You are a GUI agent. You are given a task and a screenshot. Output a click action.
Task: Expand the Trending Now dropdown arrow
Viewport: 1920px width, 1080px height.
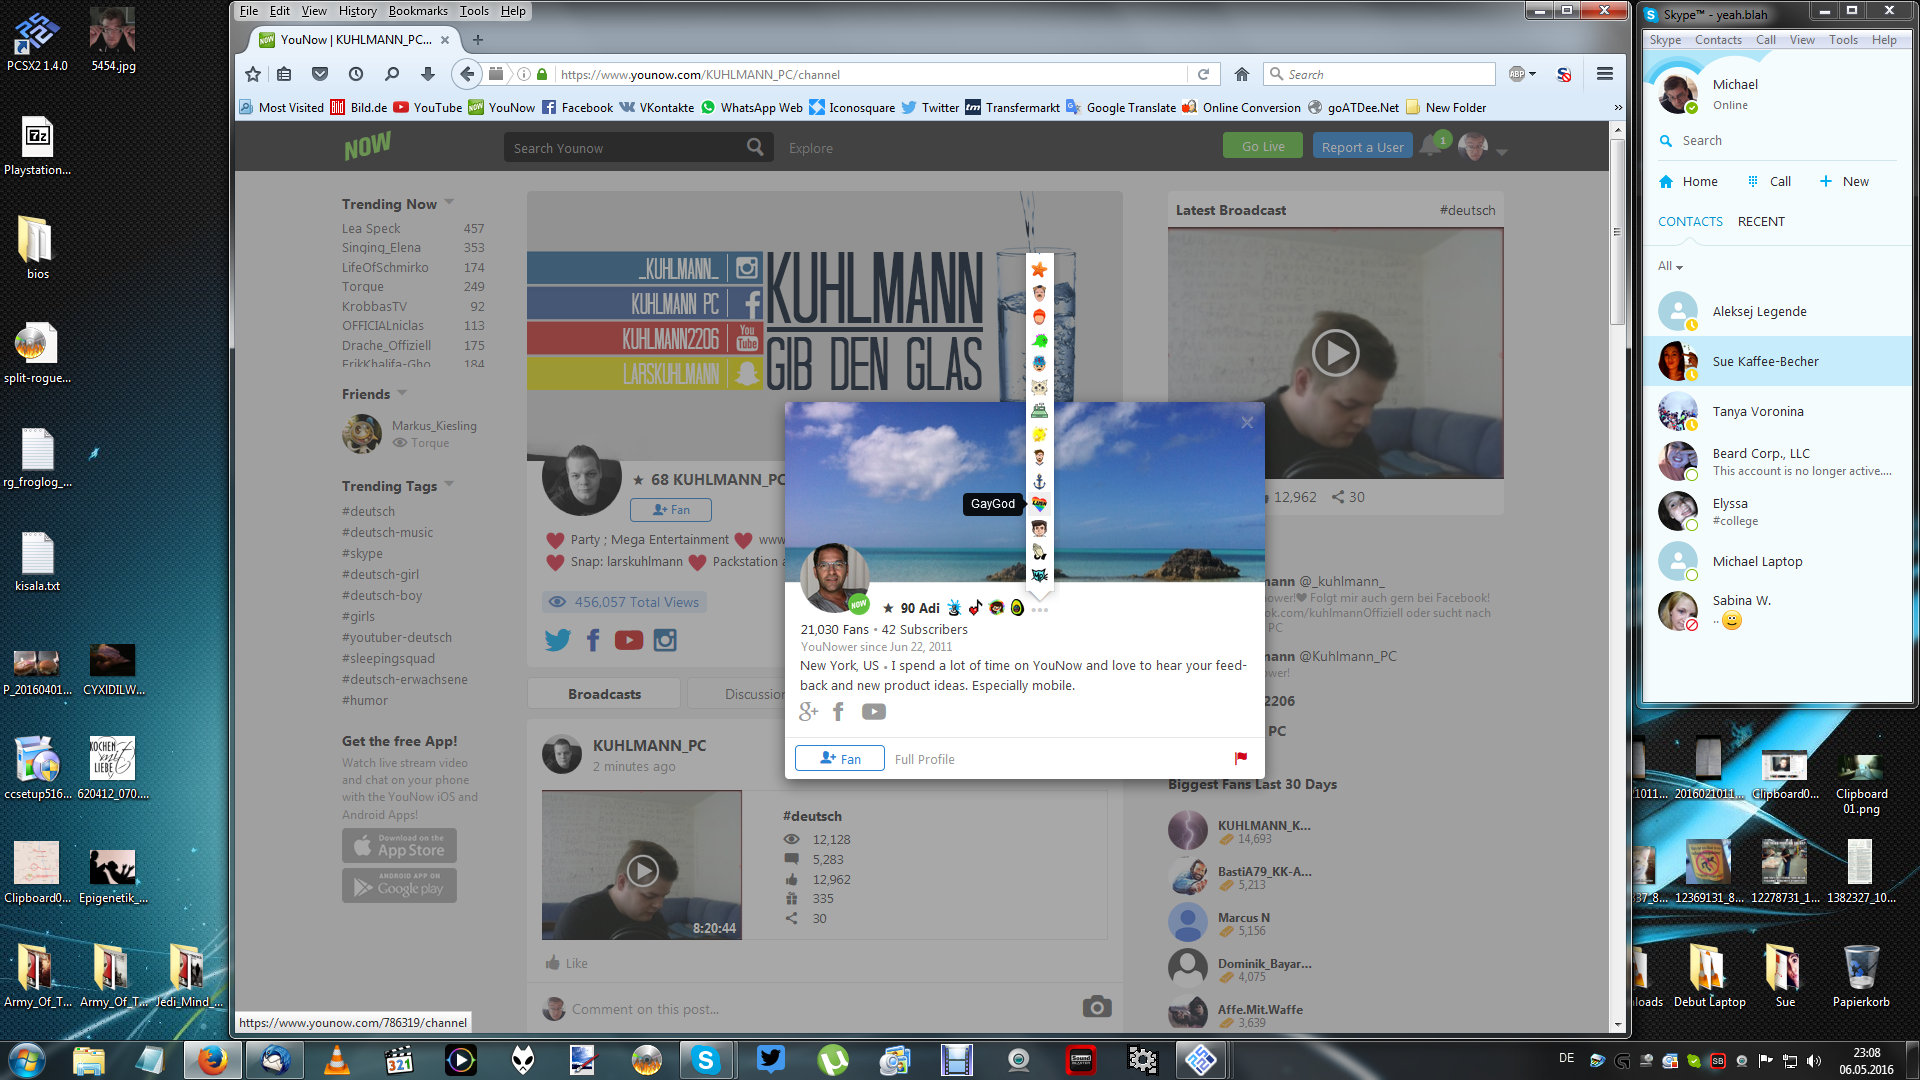click(x=449, y=202)
